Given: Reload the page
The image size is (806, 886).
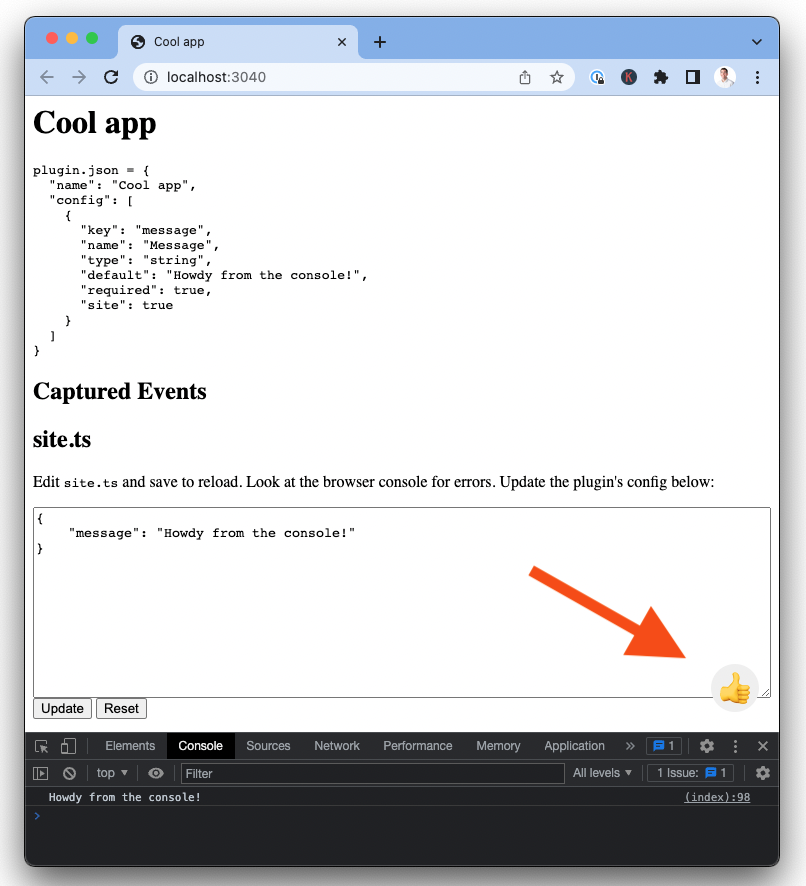Looking at the screenshot, I should click(111, 77).
